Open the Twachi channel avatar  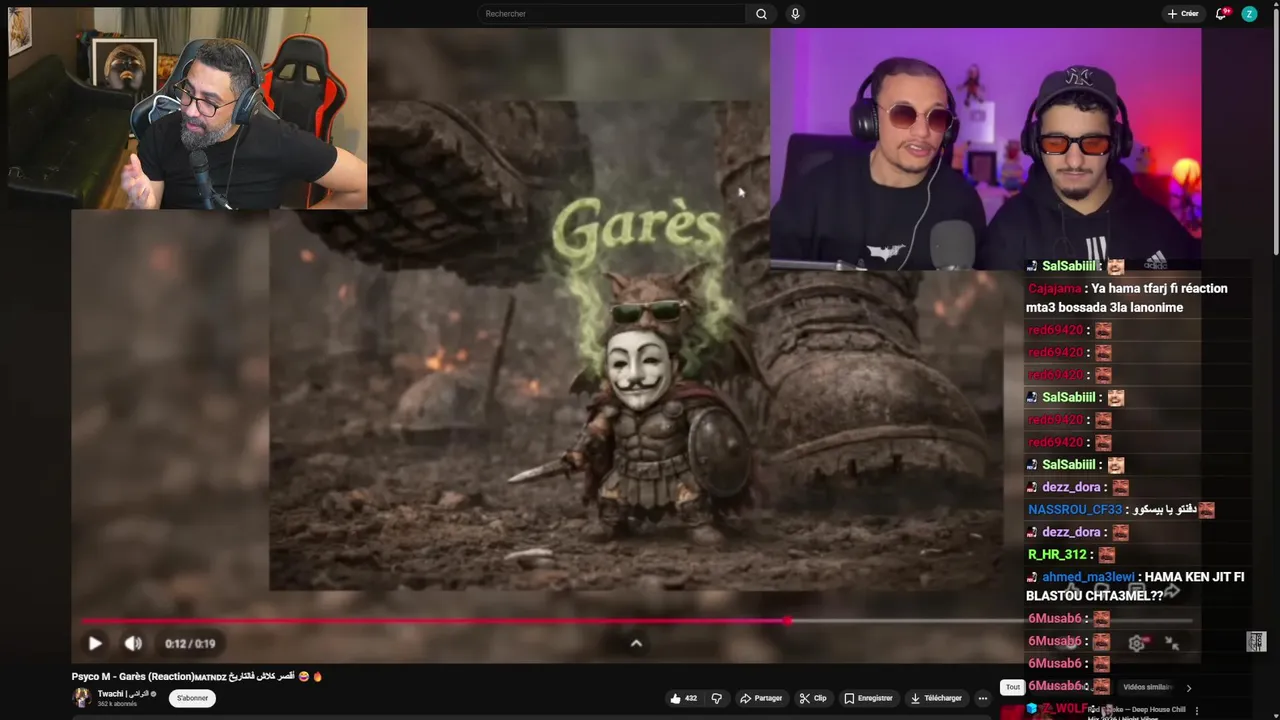coord(81,698)
